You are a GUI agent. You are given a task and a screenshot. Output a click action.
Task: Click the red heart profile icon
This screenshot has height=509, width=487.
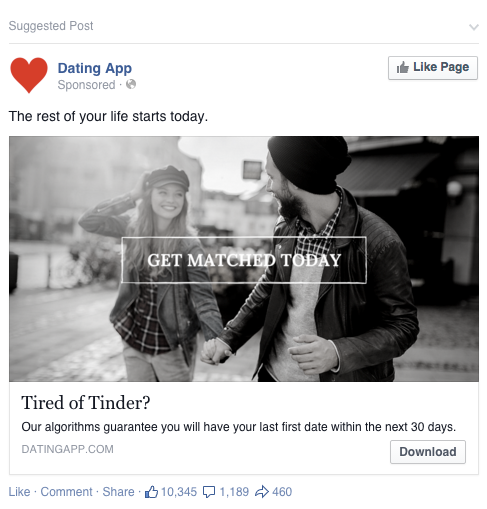point(29,75)
